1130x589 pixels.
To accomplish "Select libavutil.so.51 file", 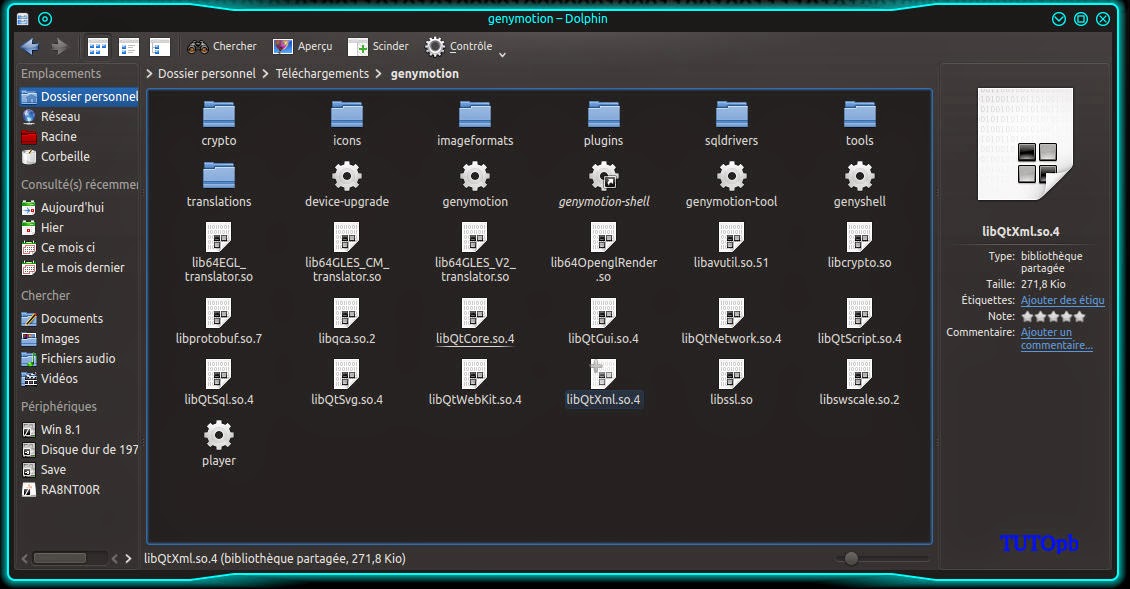I will click(x=731, y=246).
